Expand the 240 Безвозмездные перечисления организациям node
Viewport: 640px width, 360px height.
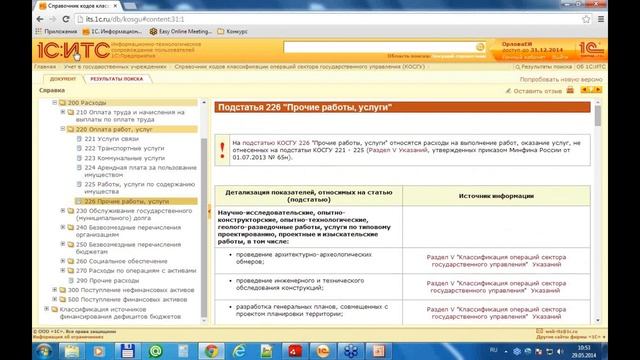pos(63,227)
